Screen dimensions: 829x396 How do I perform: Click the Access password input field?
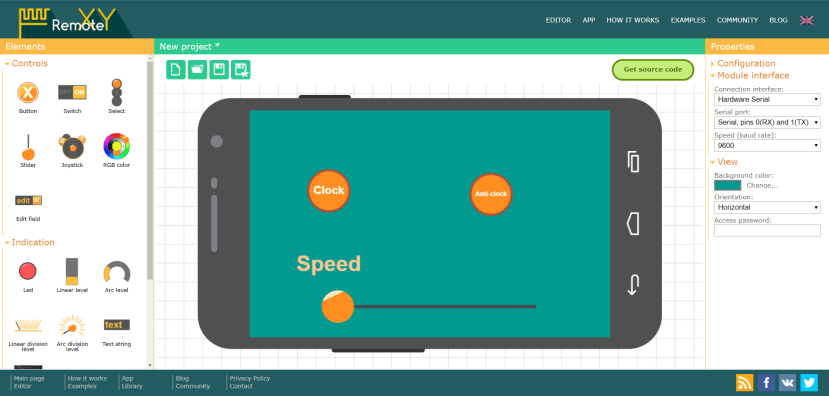767,231
